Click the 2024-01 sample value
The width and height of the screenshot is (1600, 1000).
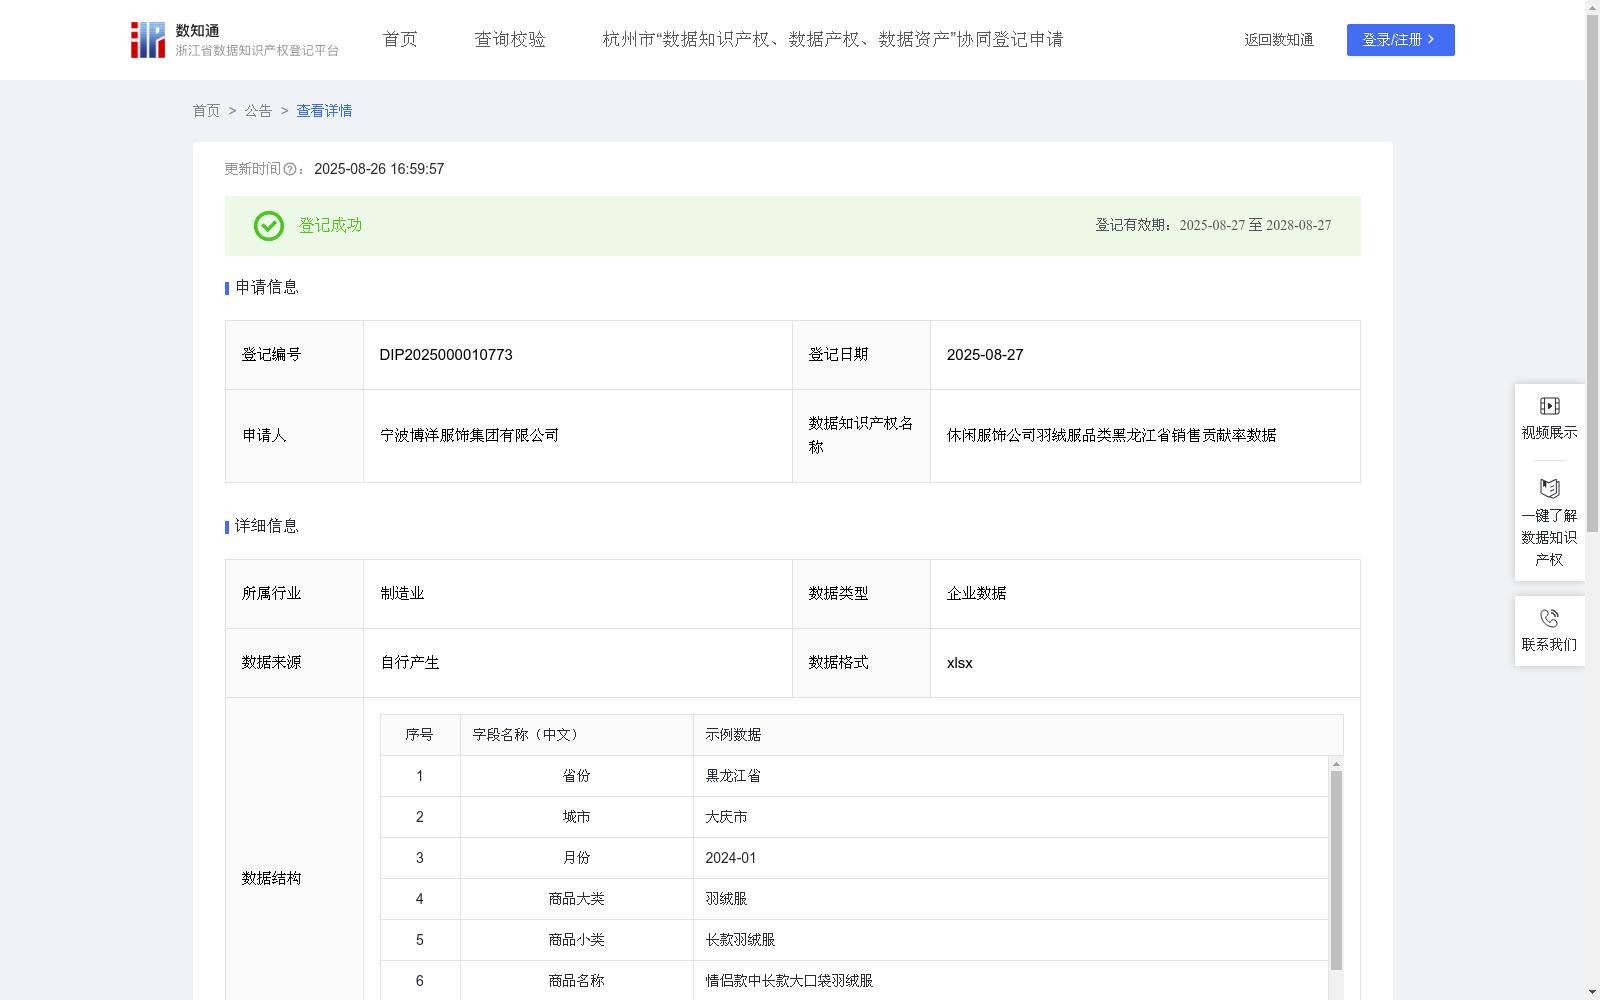click(730, 858)
